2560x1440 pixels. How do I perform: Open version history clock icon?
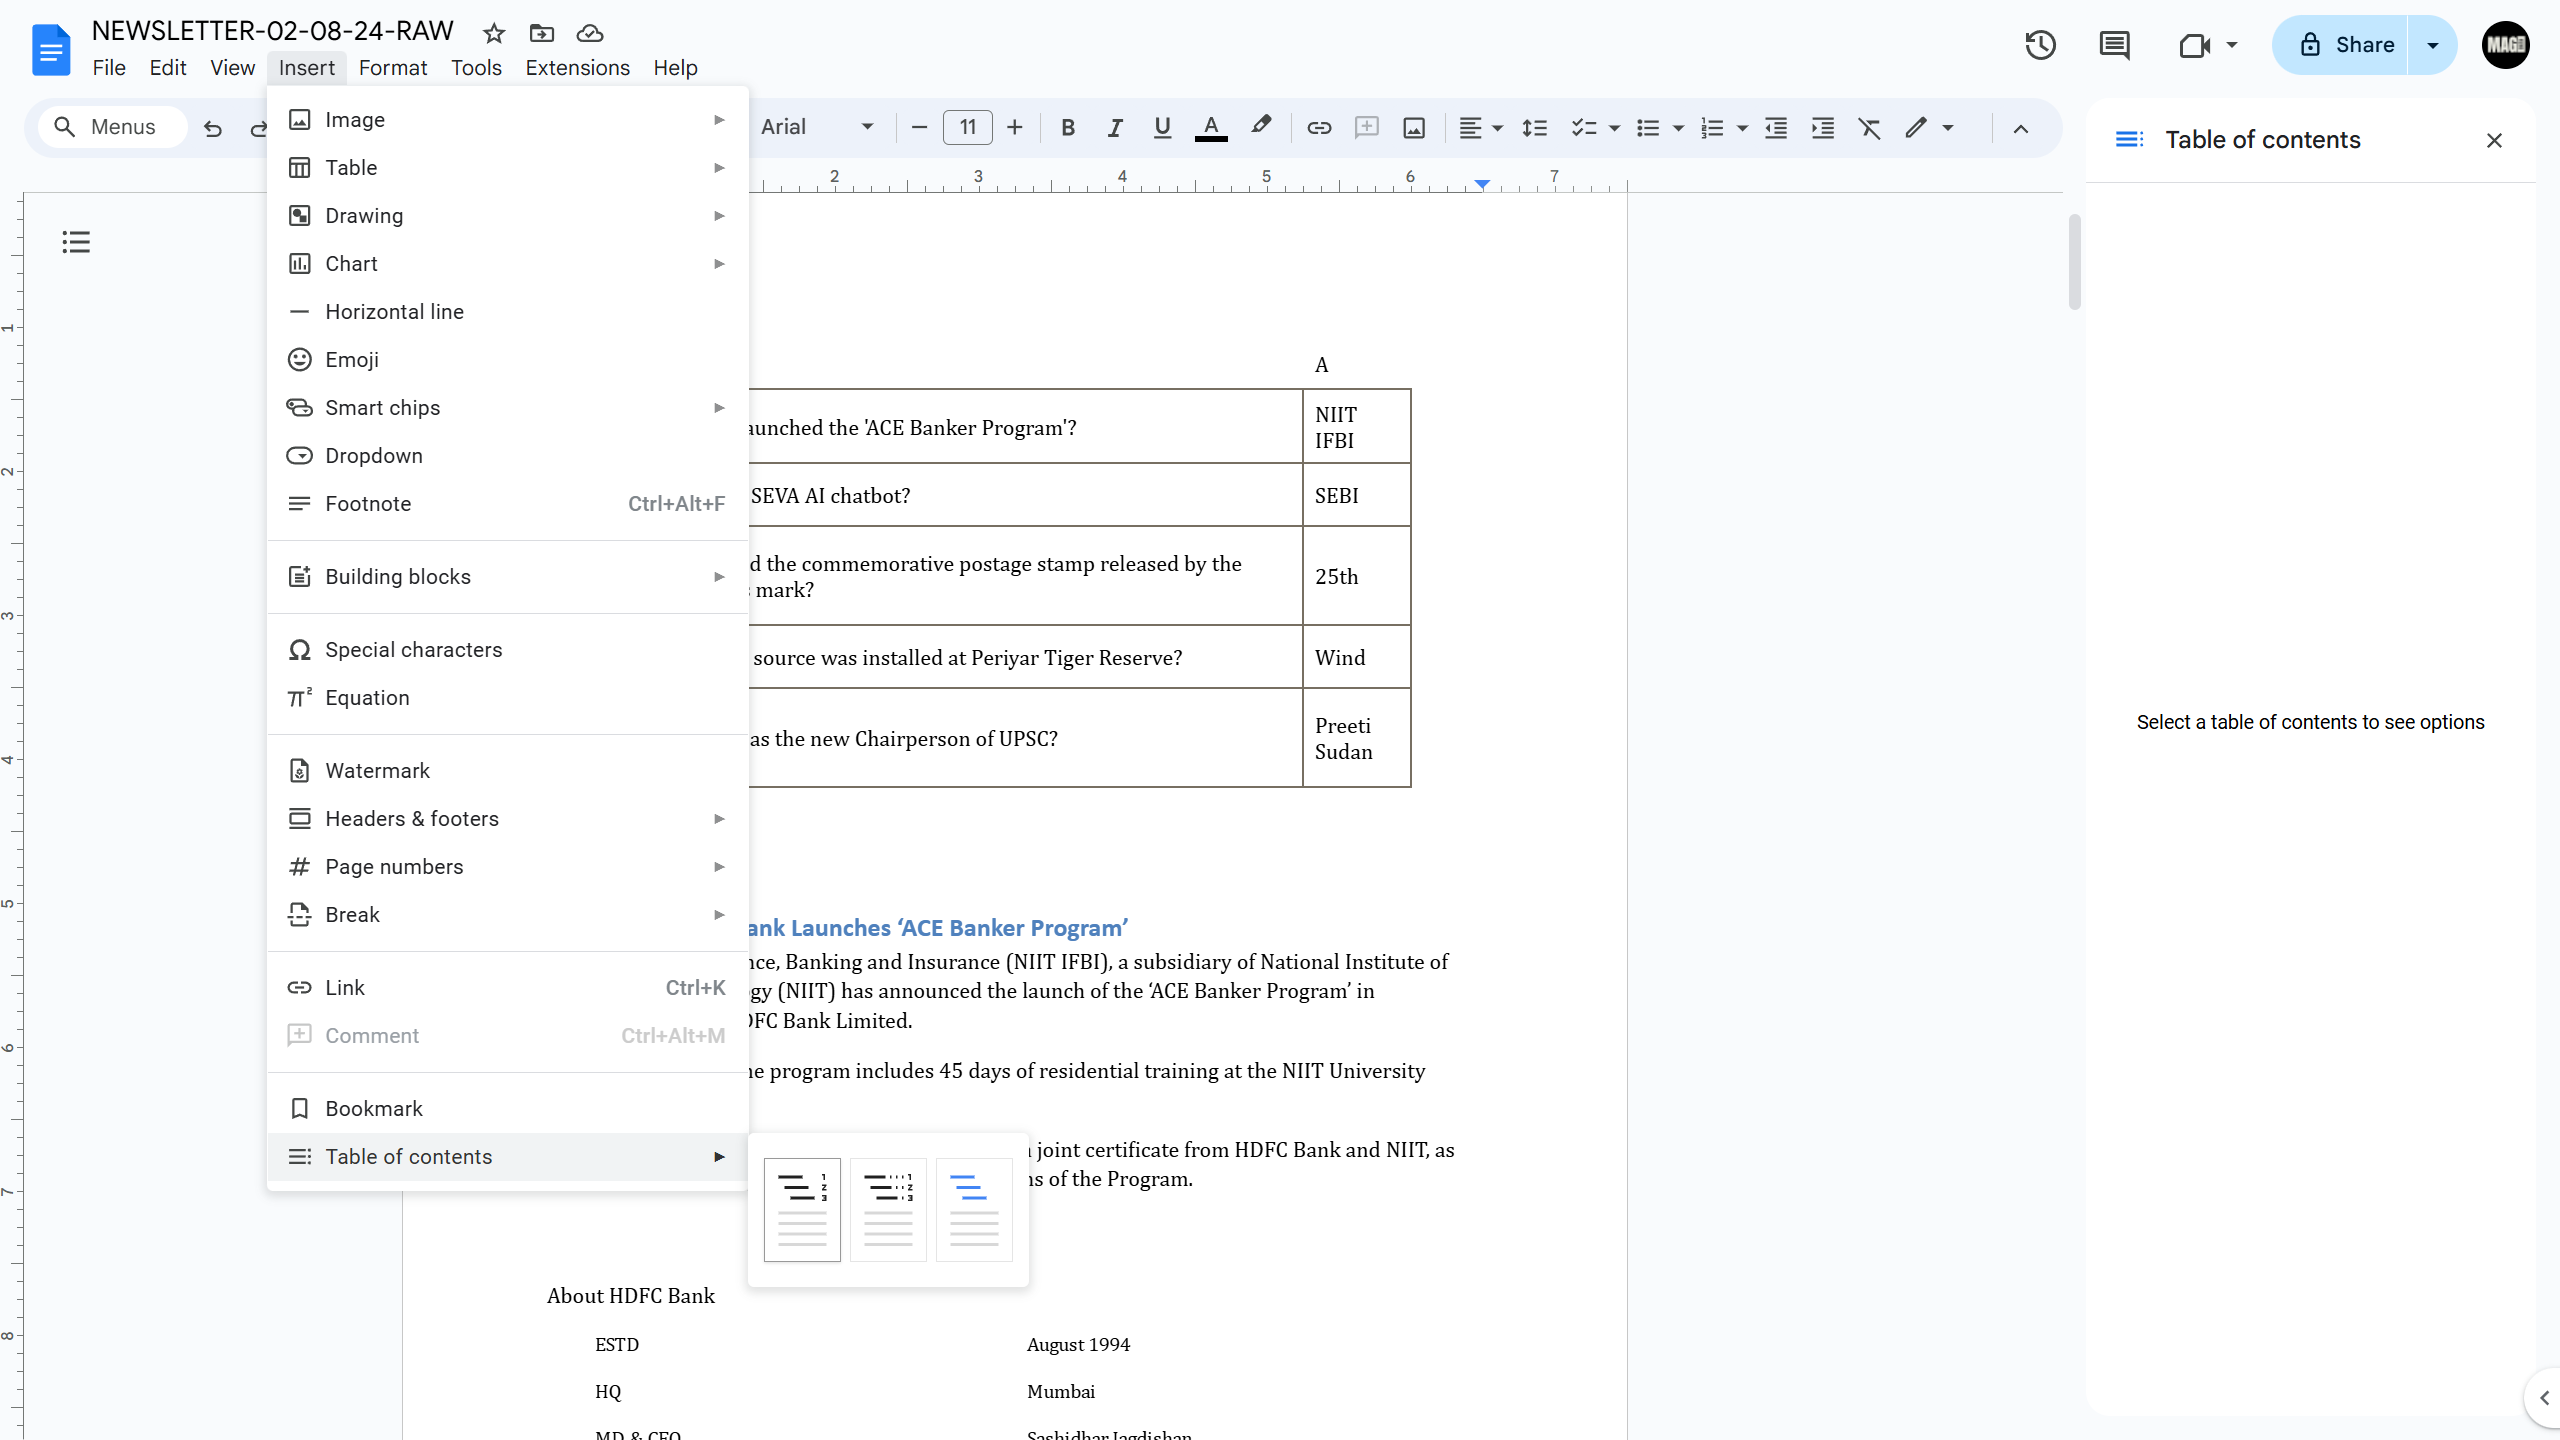click(2040, 45)
